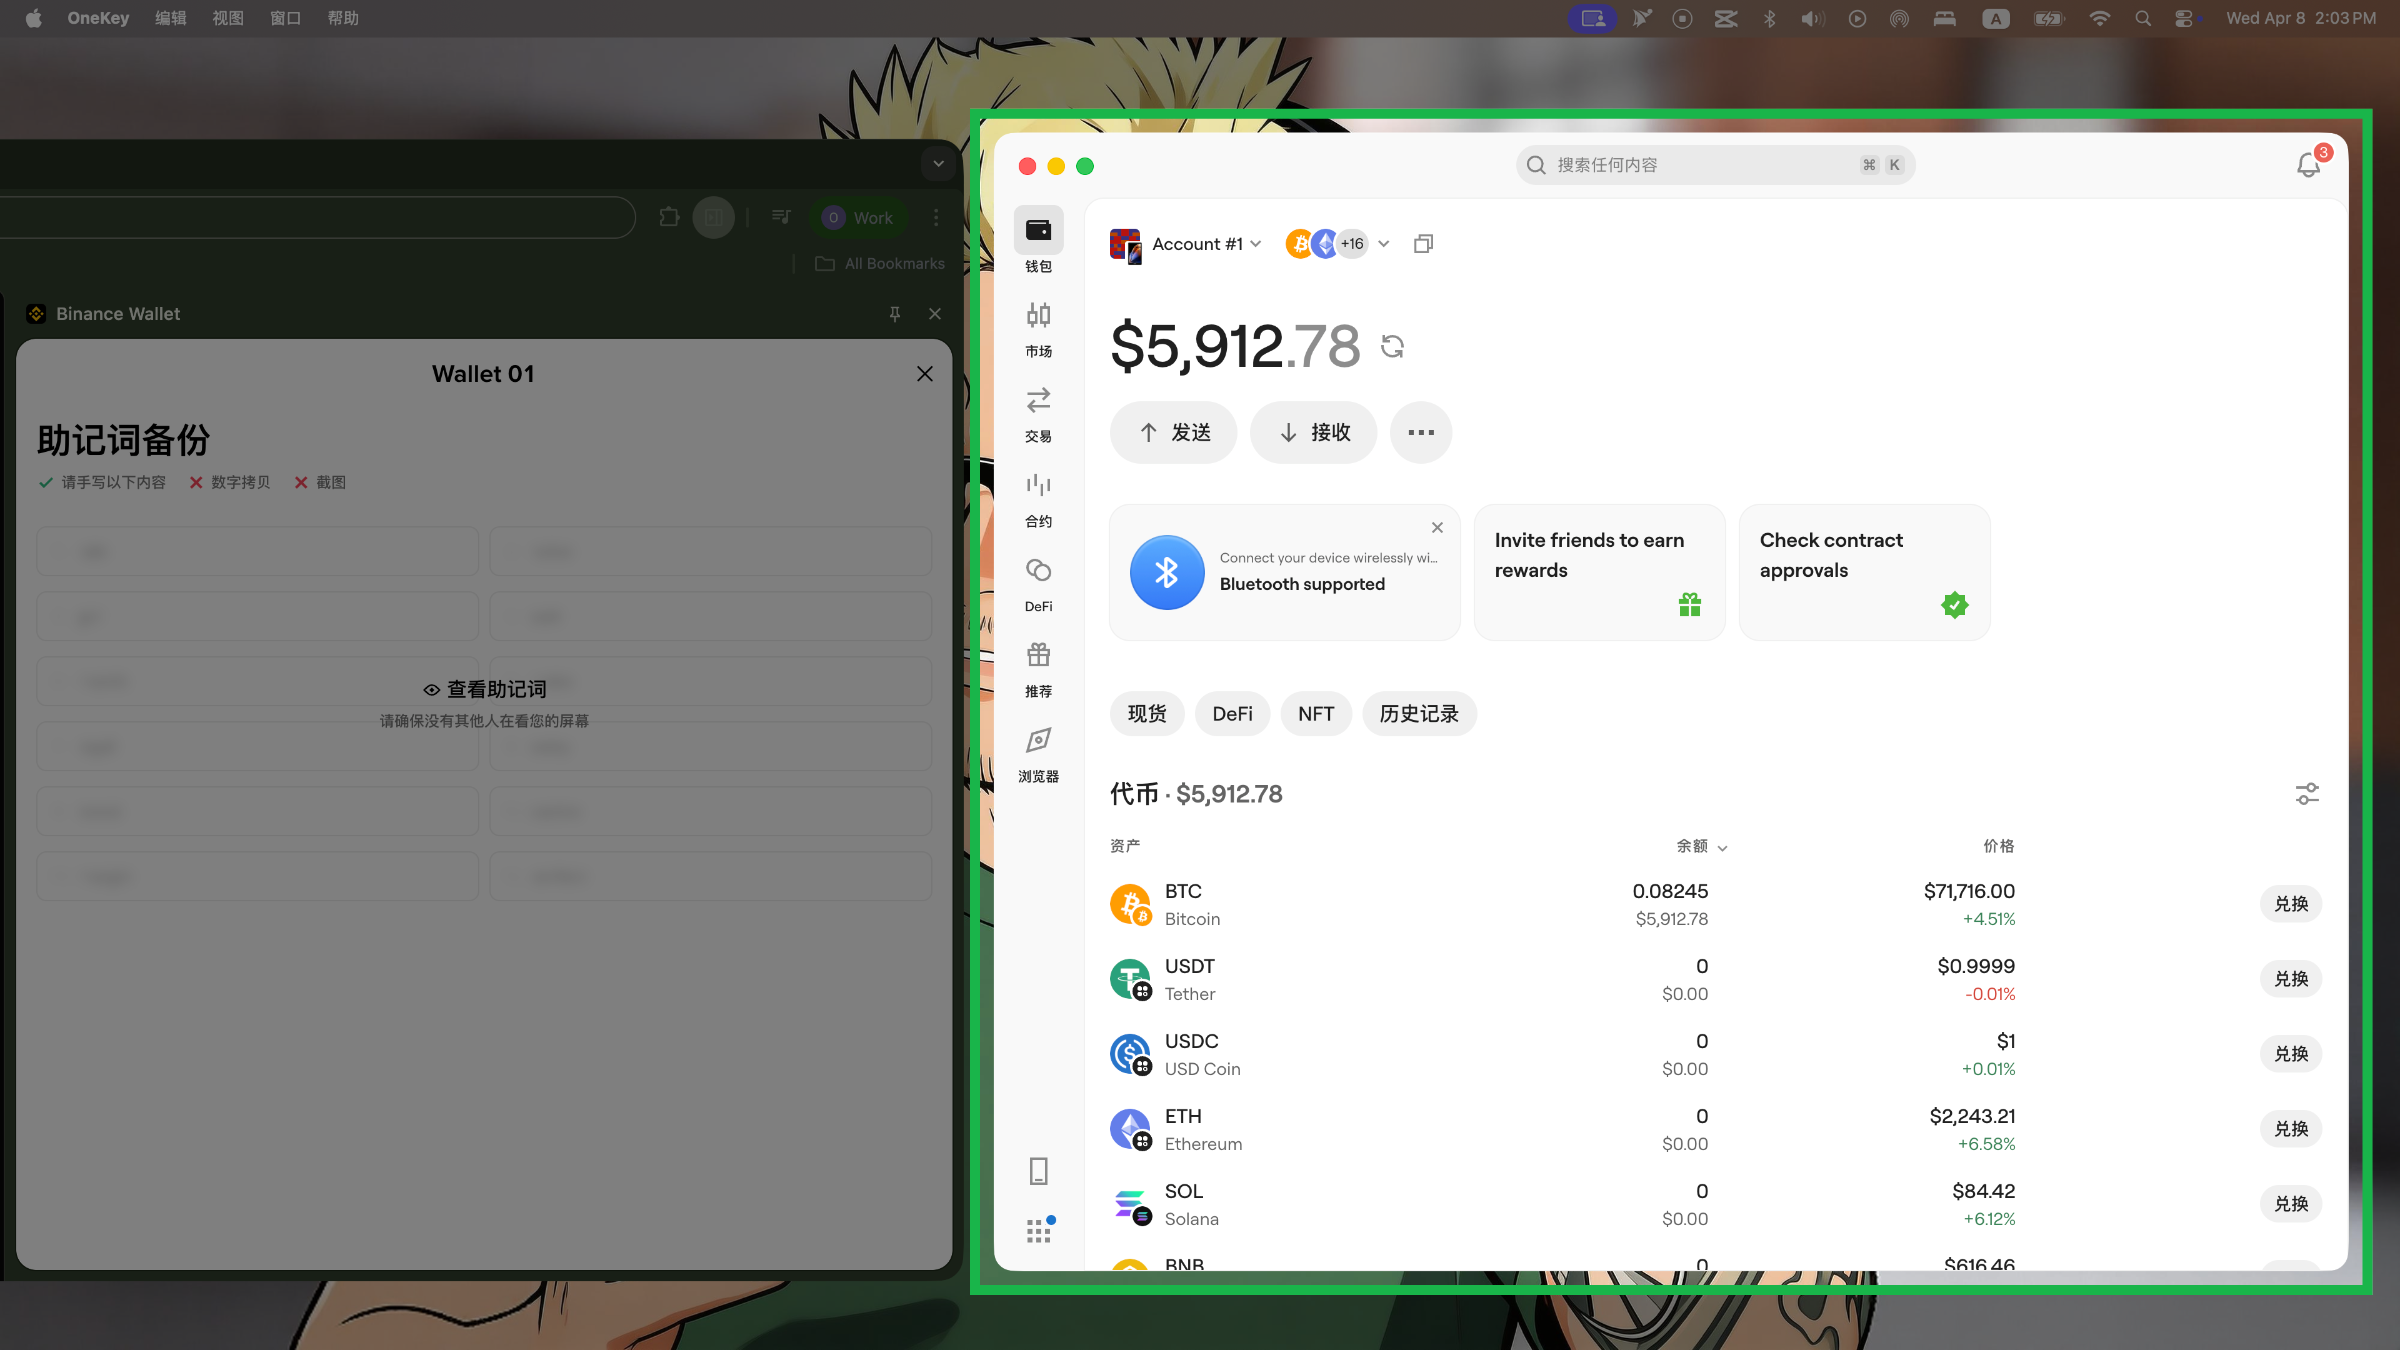
Task: Click the Bitcoin token icon
Action: click(x=1131, y=904)
